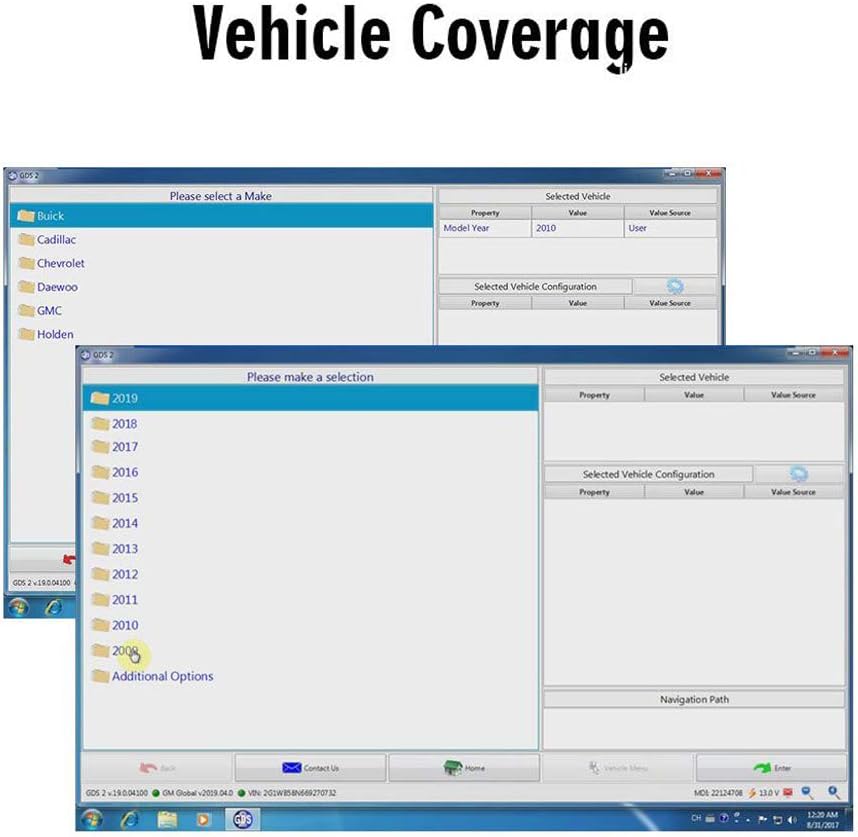Open the Additional Options folder

[310, 676]
